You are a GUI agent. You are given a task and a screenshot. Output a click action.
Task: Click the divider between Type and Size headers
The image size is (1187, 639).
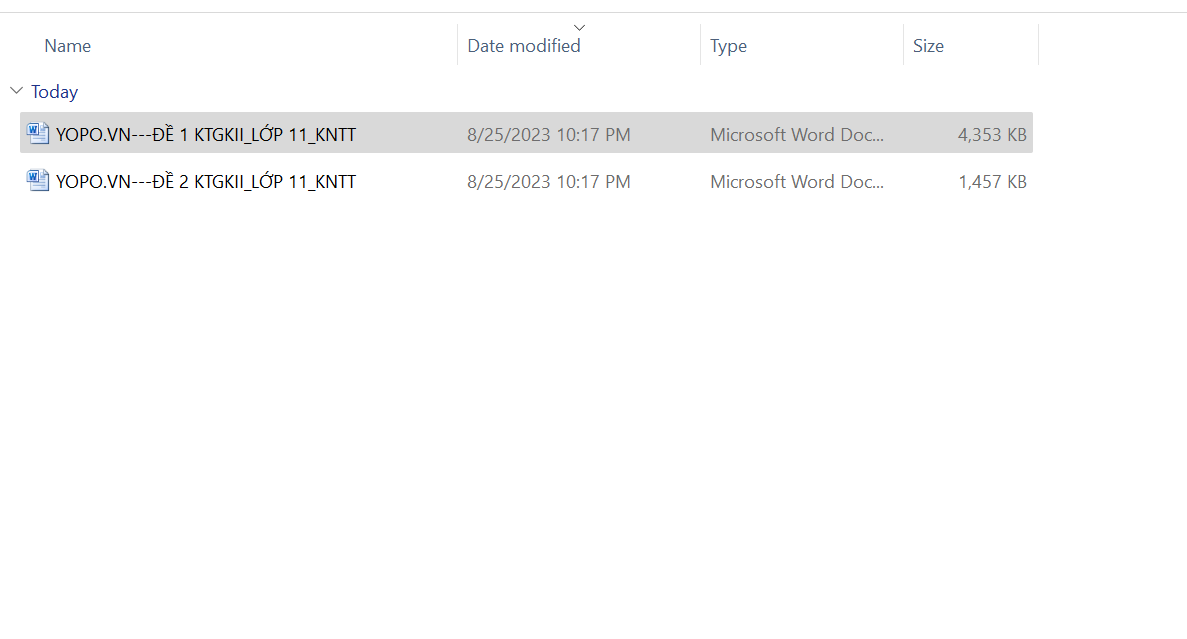(x=903, y=46)
